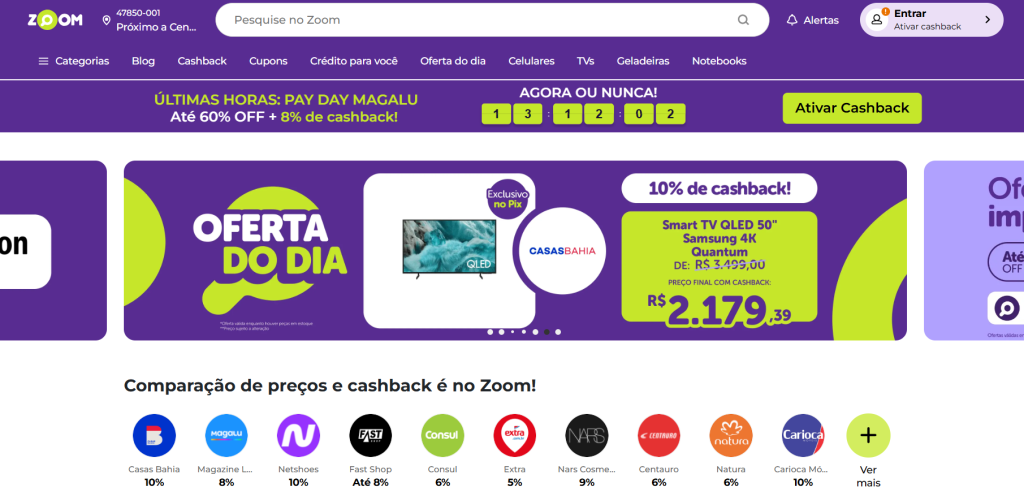Select the Magazine Luiza store icon
1024x496 pixels.
[x=226, y=435]
